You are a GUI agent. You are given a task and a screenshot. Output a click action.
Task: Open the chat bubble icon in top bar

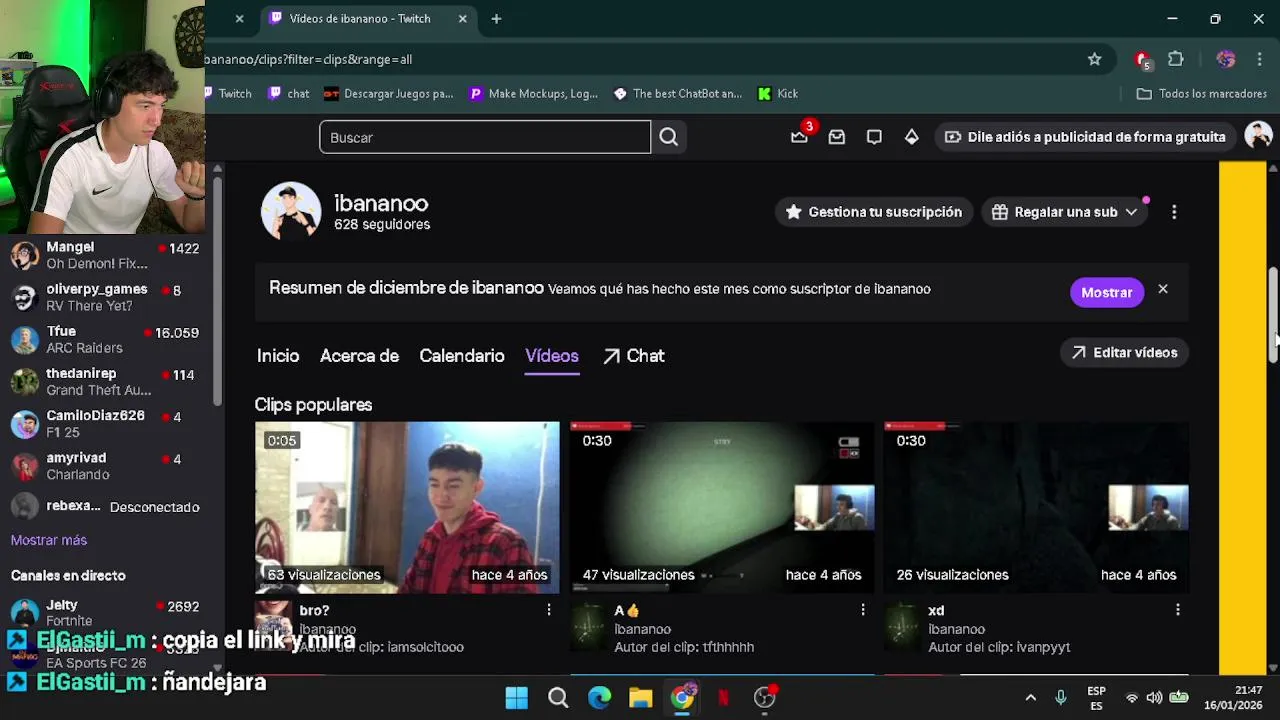pyautogui.click(x=874, y=137)
